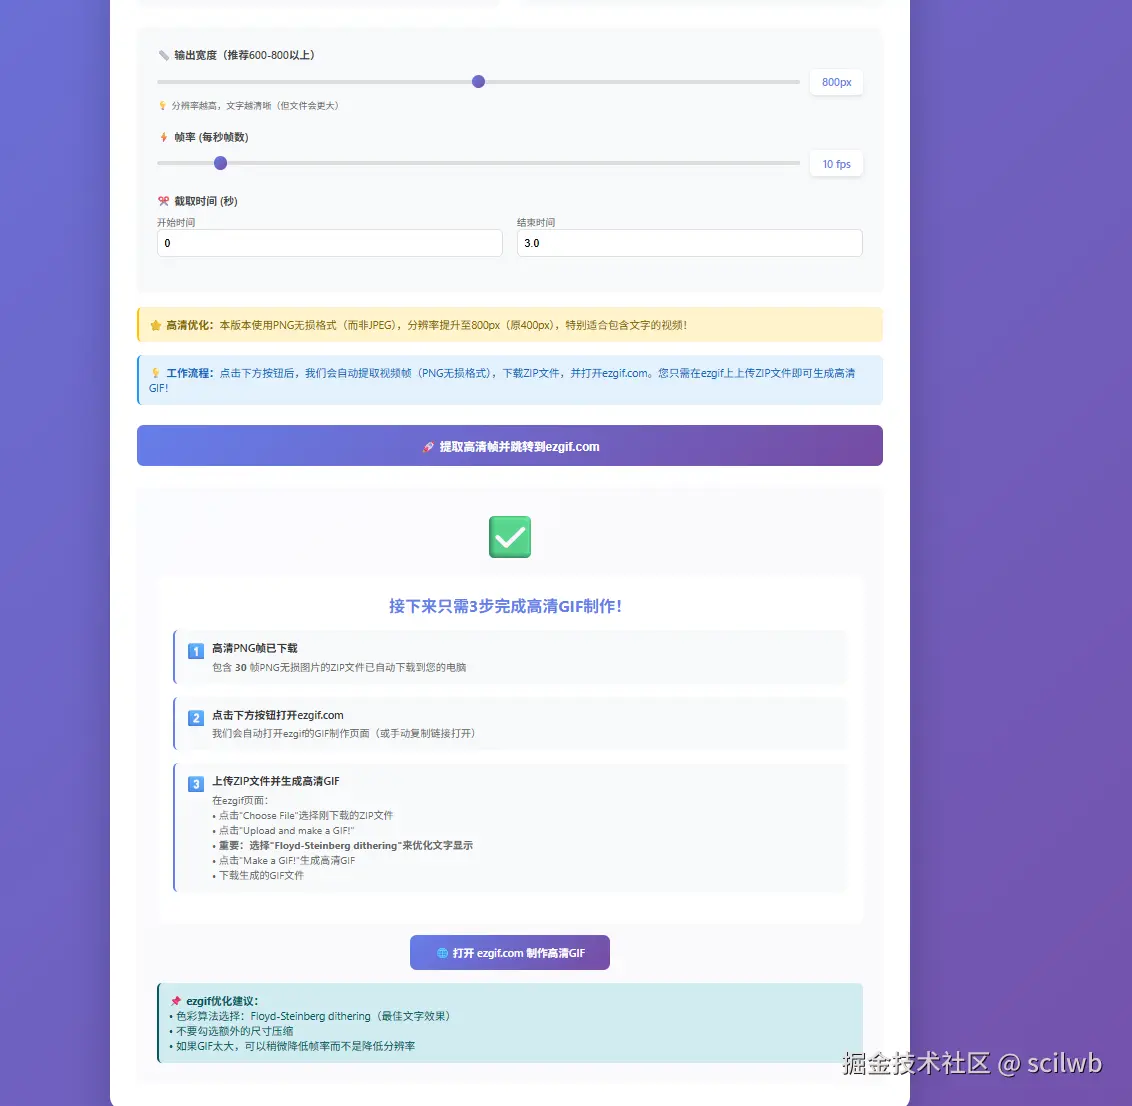
Task: Click the star icon in HD optimization note
Action: pyautogui.click(x=155, y=326)
